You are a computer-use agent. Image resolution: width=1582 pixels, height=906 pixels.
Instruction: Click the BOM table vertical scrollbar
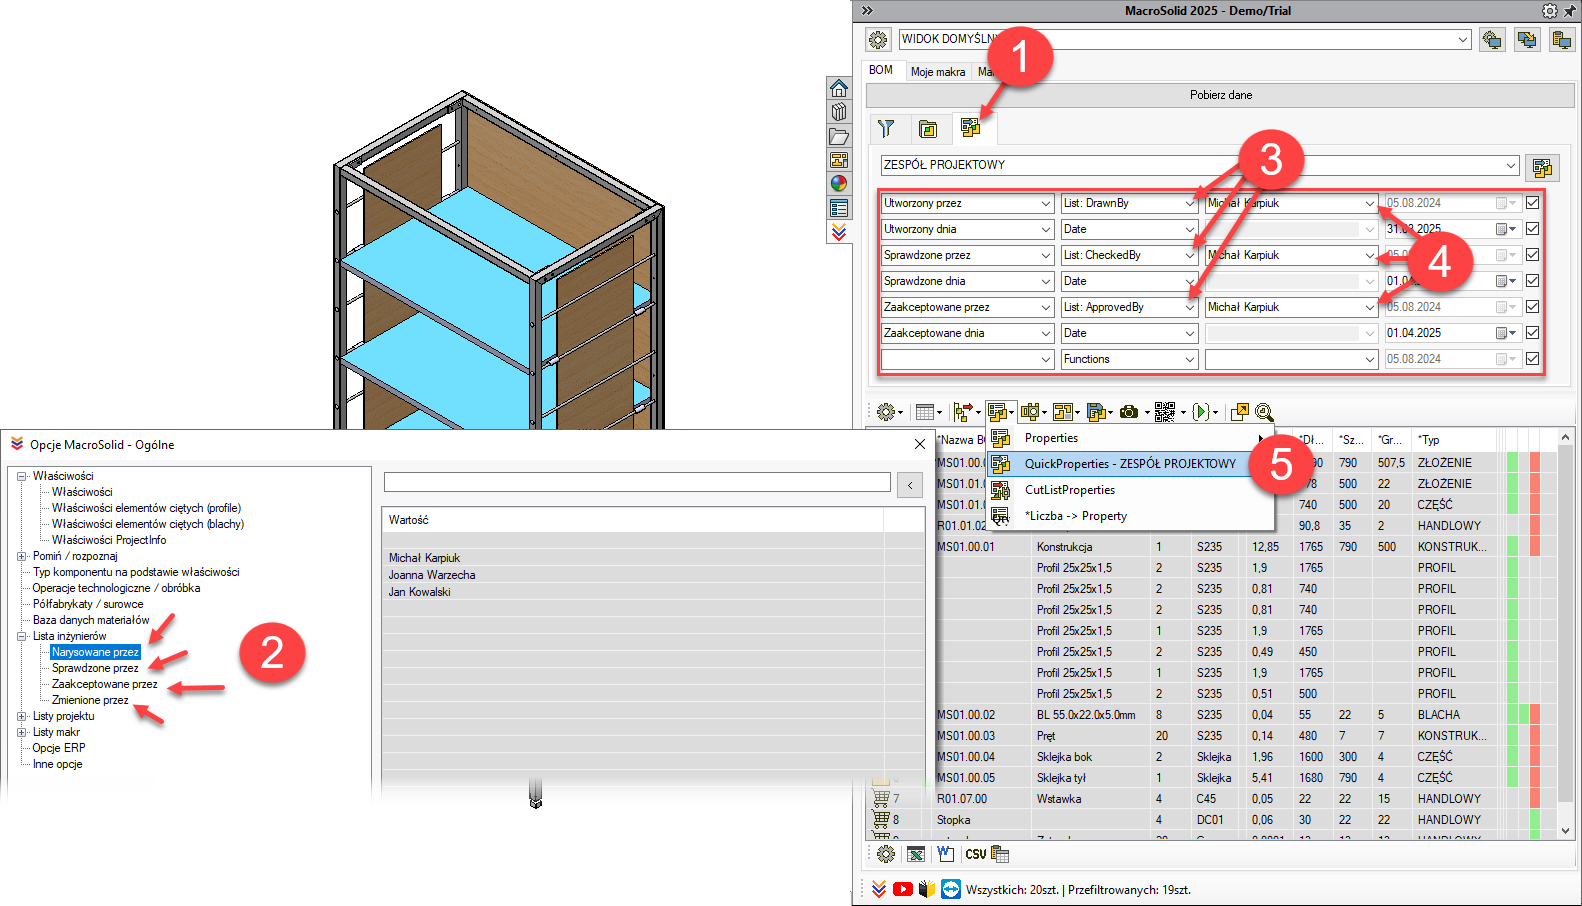(x=1565, y=634)
